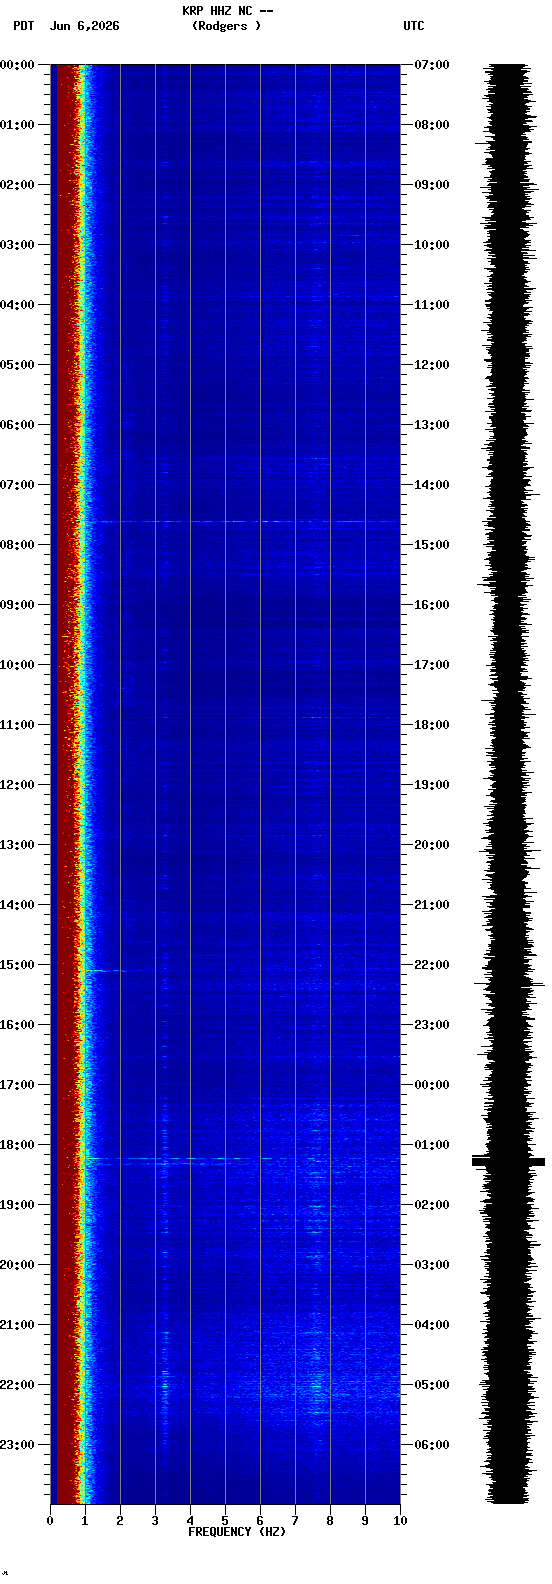Click the 06:00 UTC time label
Viewport: 552px width, 1584px height.
coord(432,1445)
